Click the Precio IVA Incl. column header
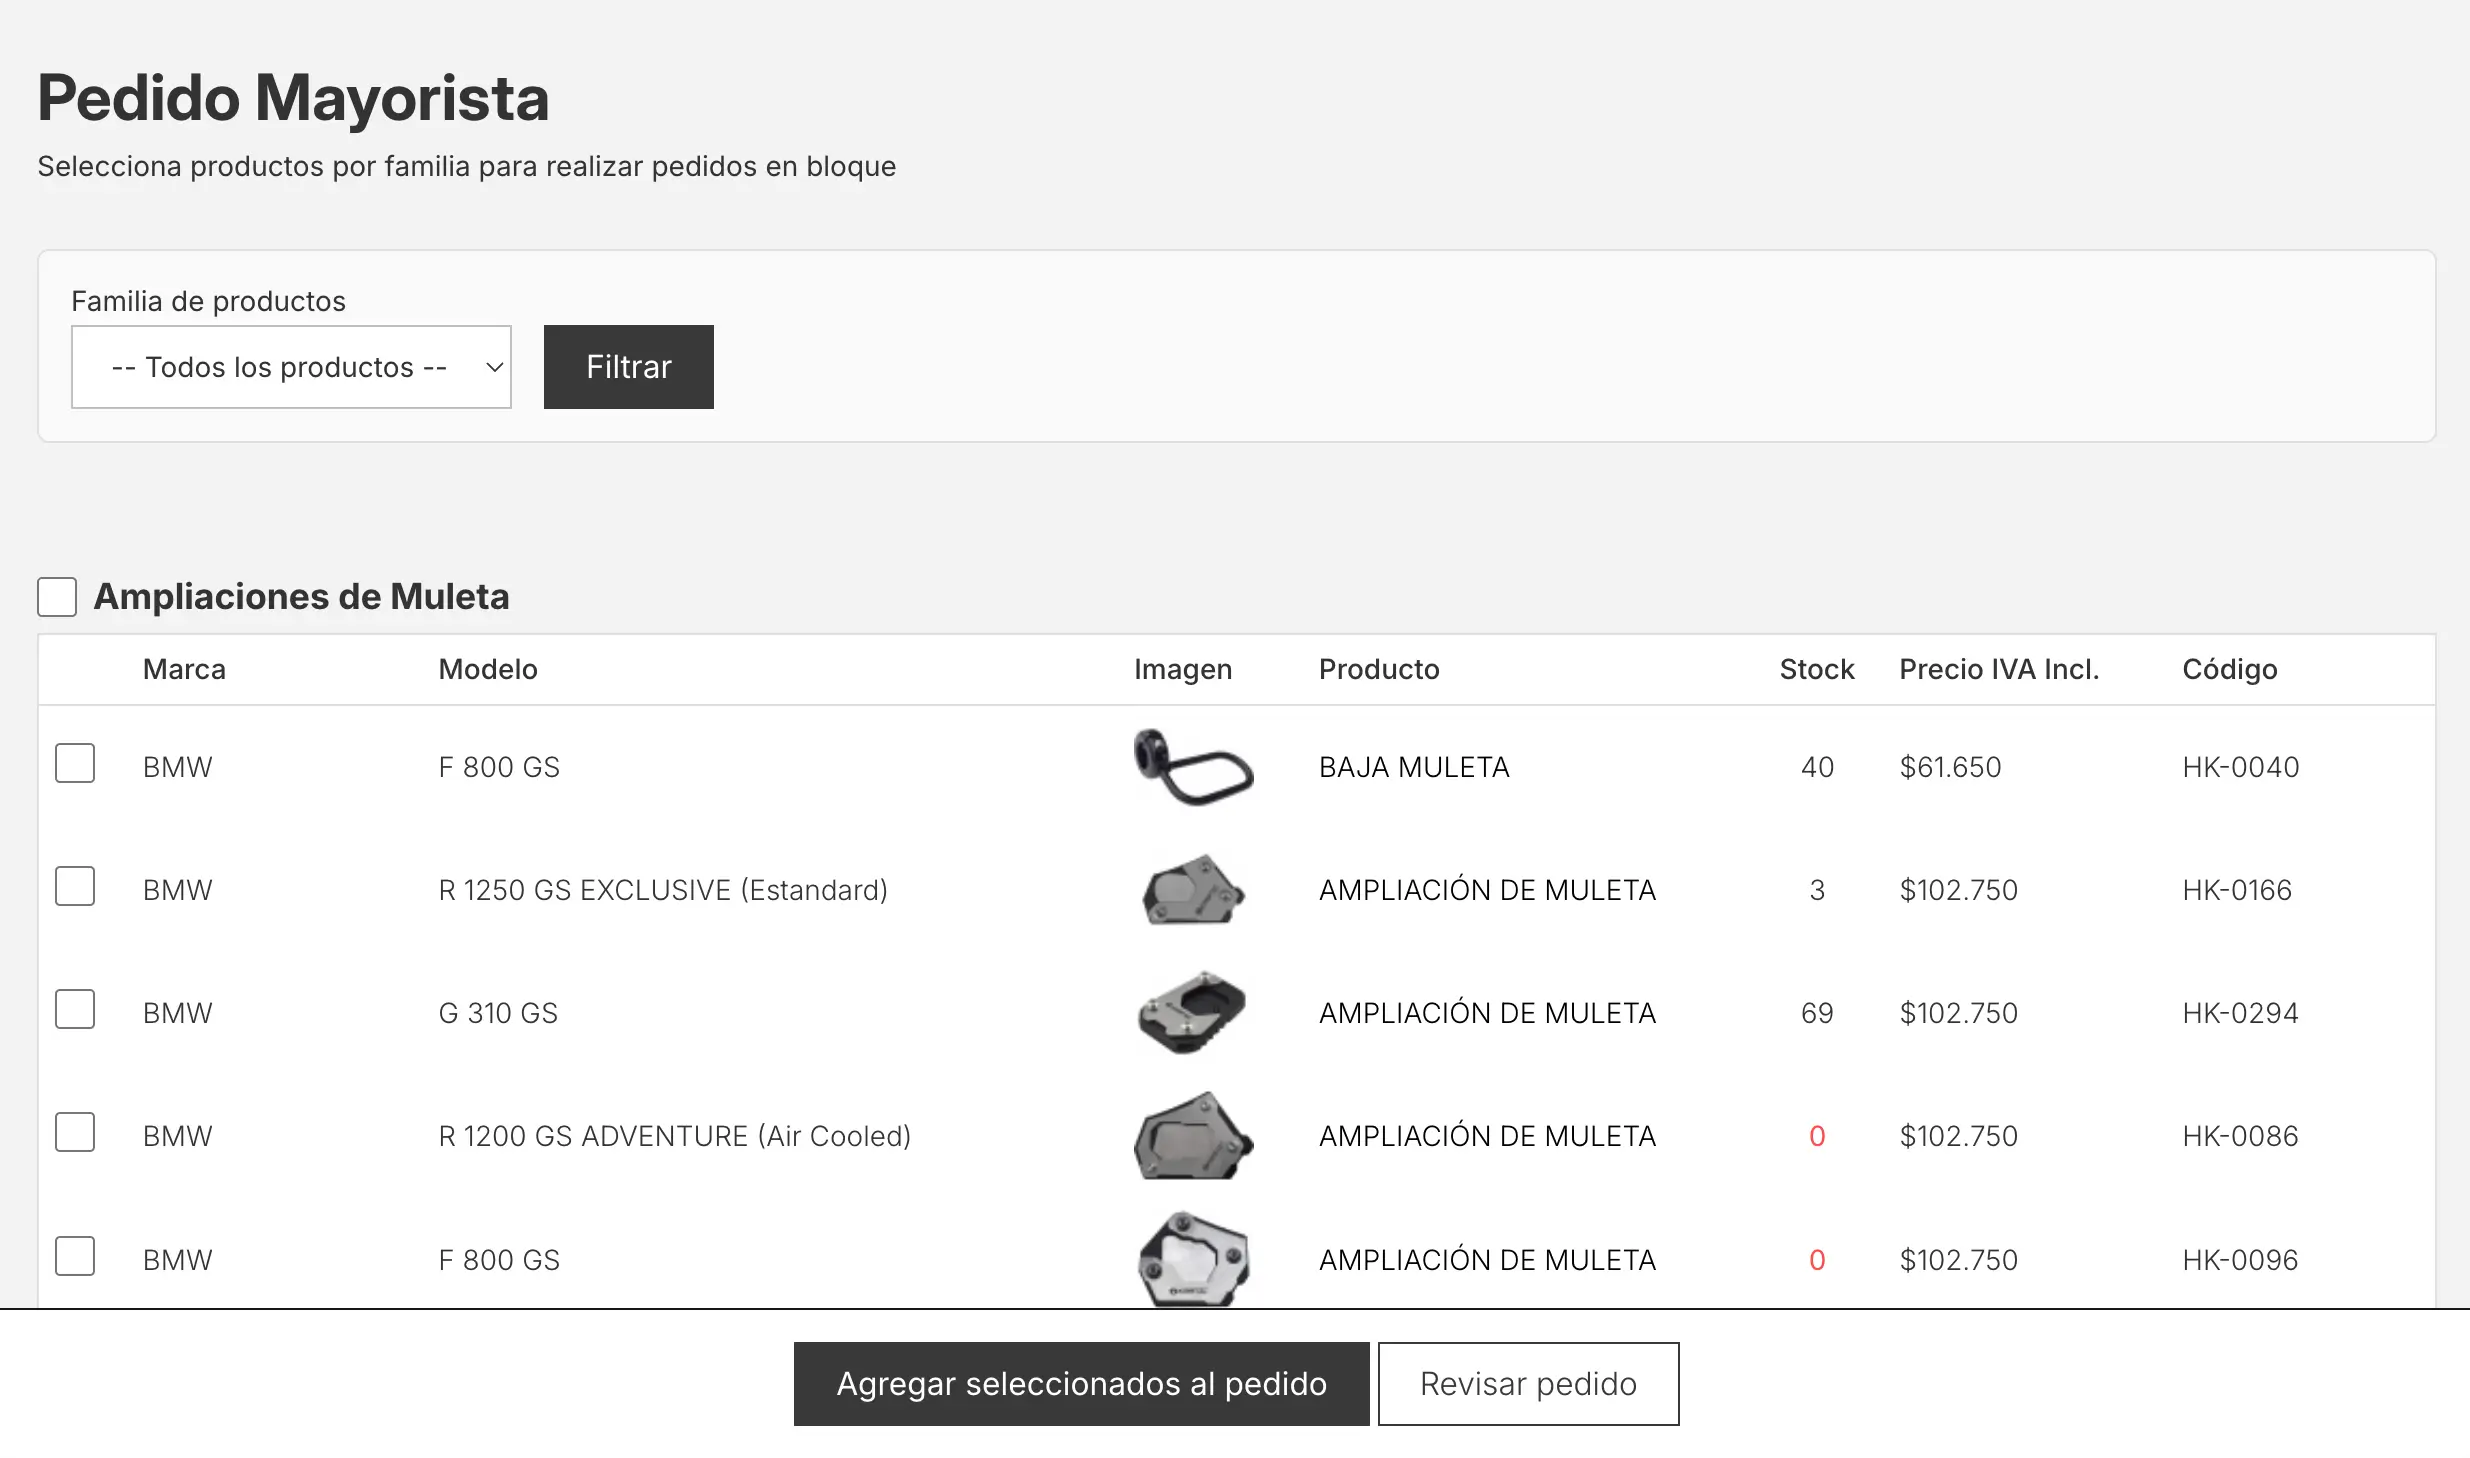The height and width of the screenshot is (1458, 2470). click(x=1998, y=669)
